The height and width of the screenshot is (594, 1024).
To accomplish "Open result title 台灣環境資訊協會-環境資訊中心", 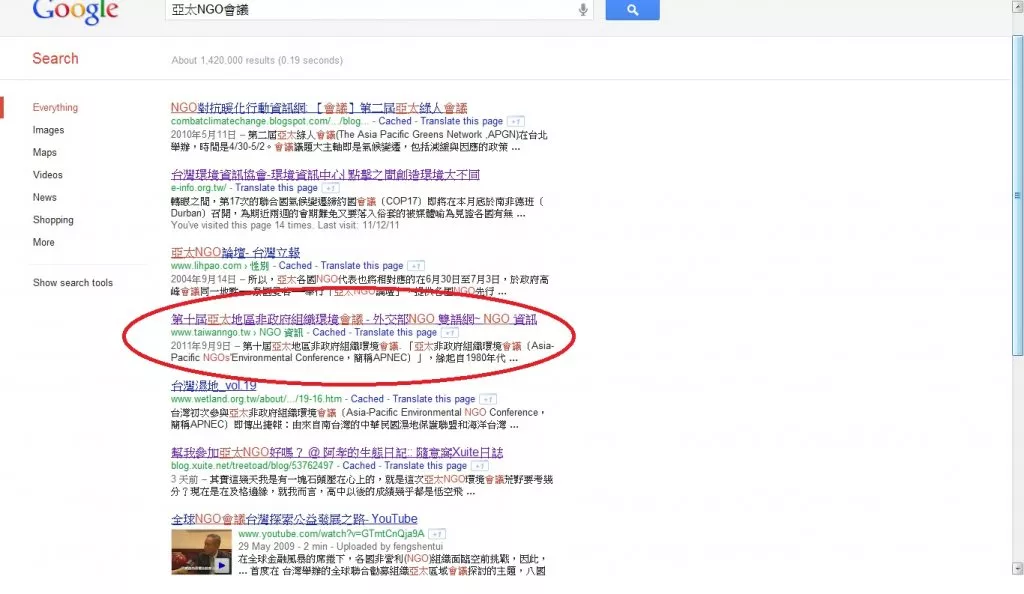I will click(x=325, y=174).
